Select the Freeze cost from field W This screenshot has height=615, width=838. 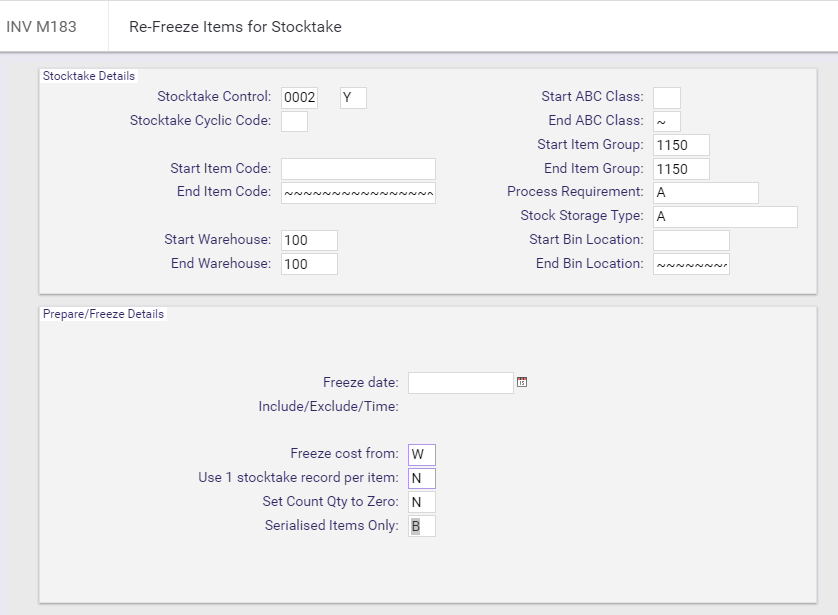click(x=422, y=455)
